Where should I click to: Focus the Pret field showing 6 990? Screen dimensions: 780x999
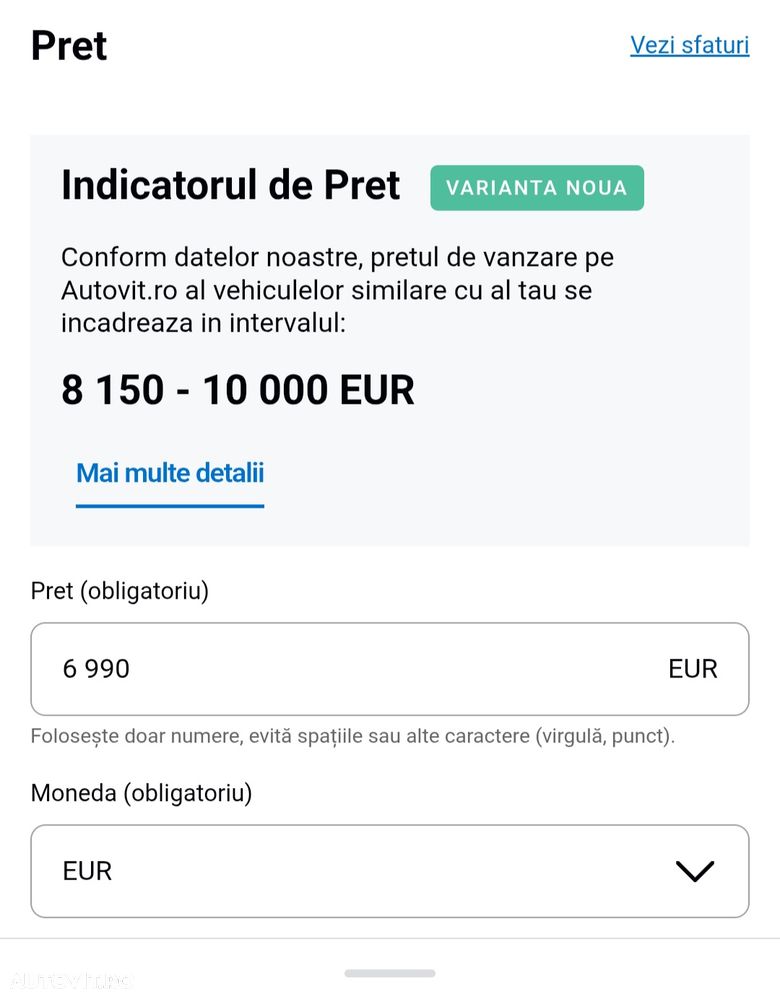390,669
